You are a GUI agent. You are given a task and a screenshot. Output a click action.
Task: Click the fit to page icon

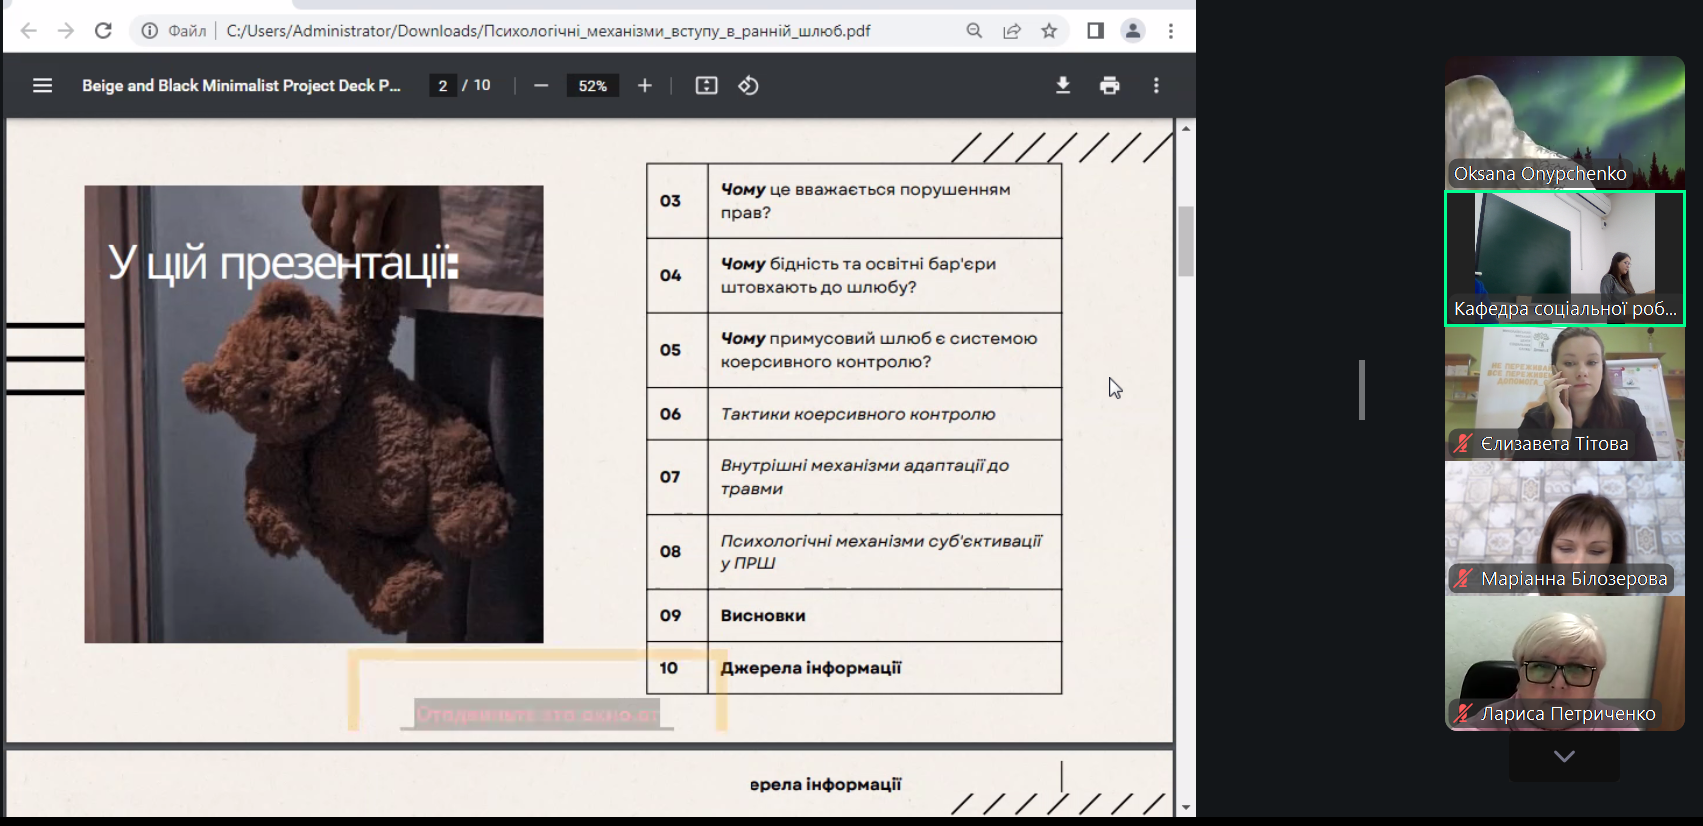(x=706, y=86)
